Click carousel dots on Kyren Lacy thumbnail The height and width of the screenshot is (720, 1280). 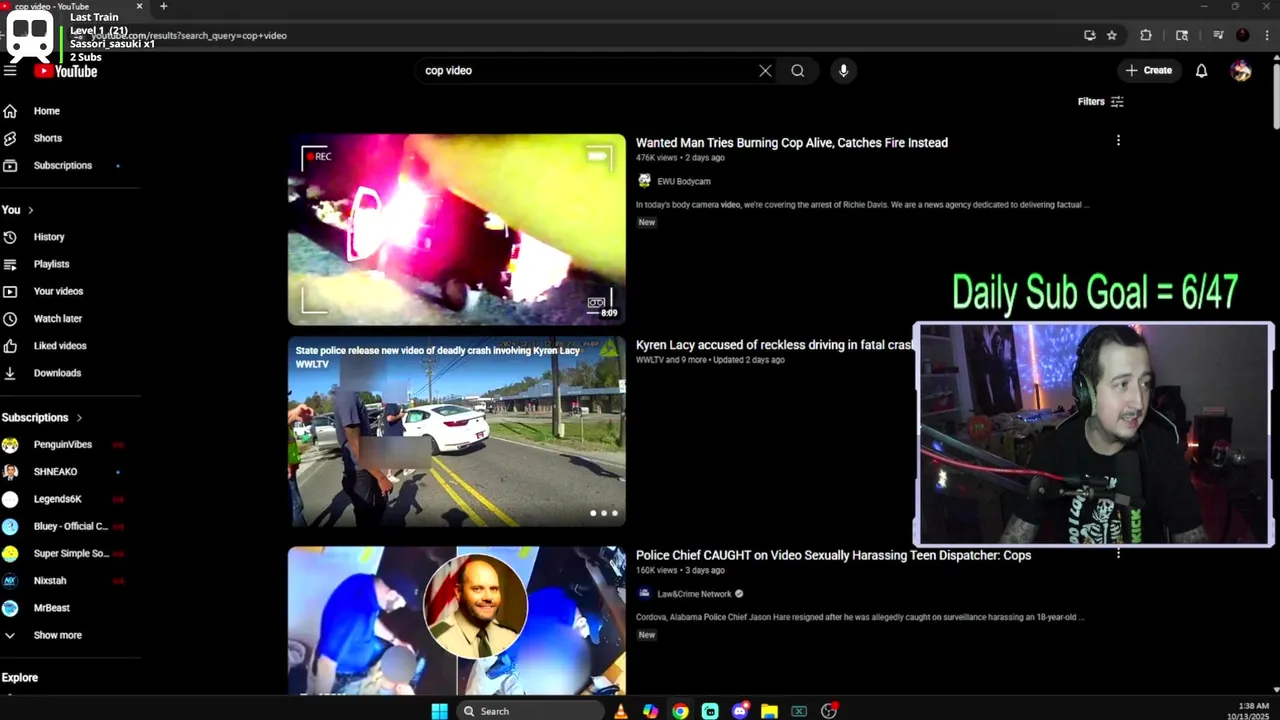coord(603,513)
